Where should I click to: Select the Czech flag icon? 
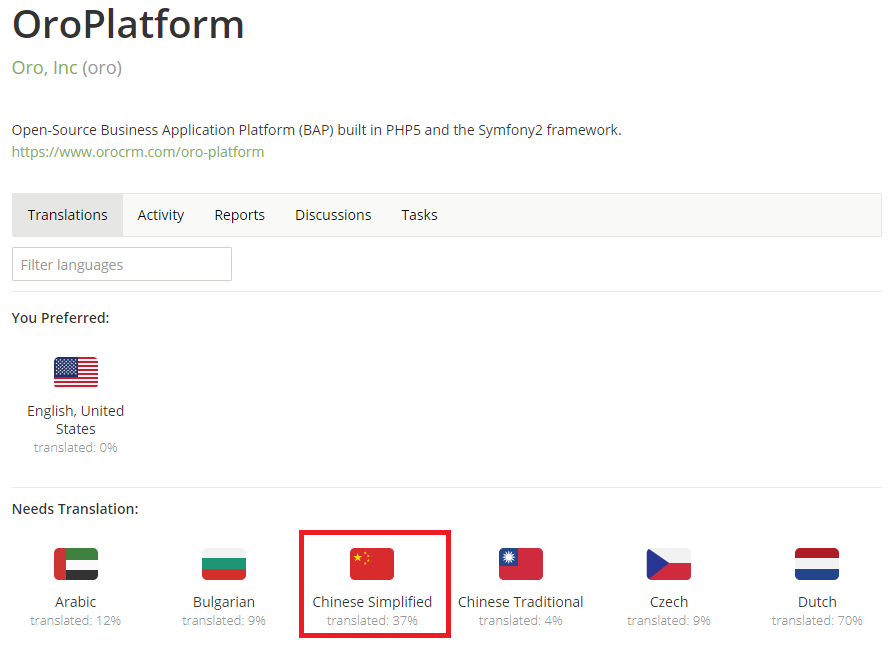[669, 564]
